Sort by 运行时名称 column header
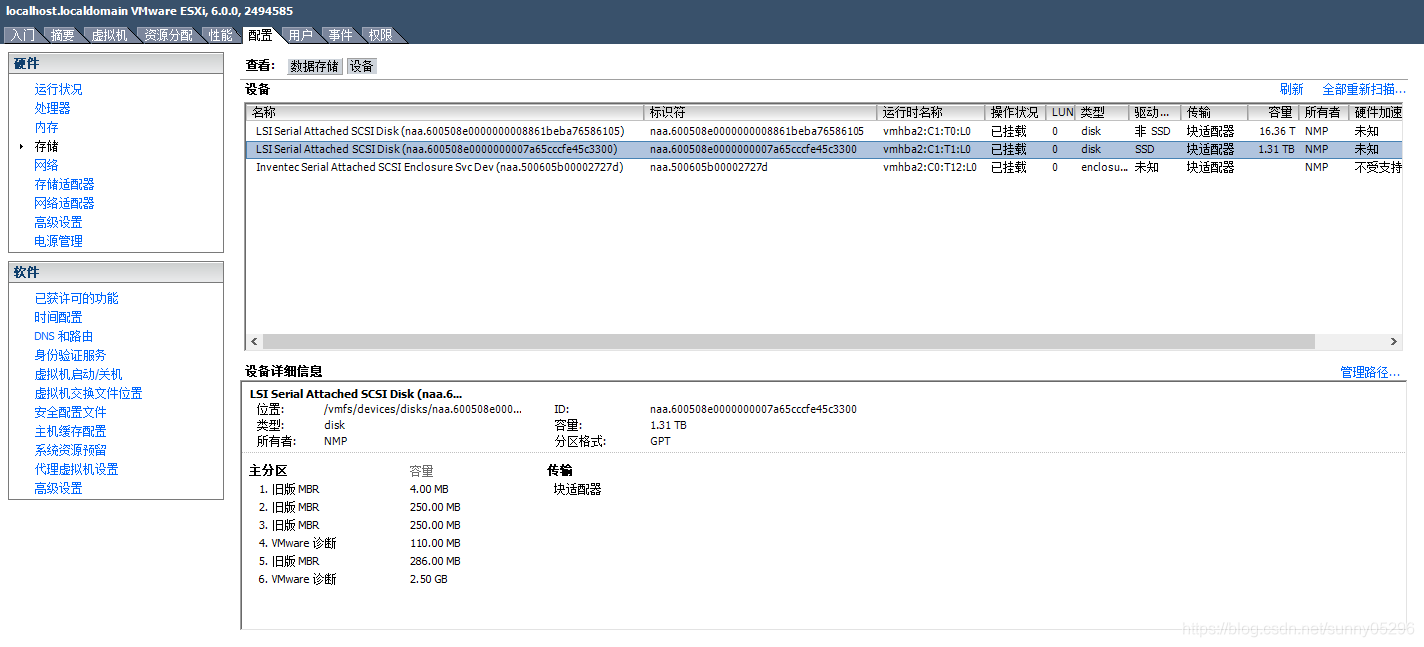Viewport: 1424px width, 647px height. tap(931, 112)
